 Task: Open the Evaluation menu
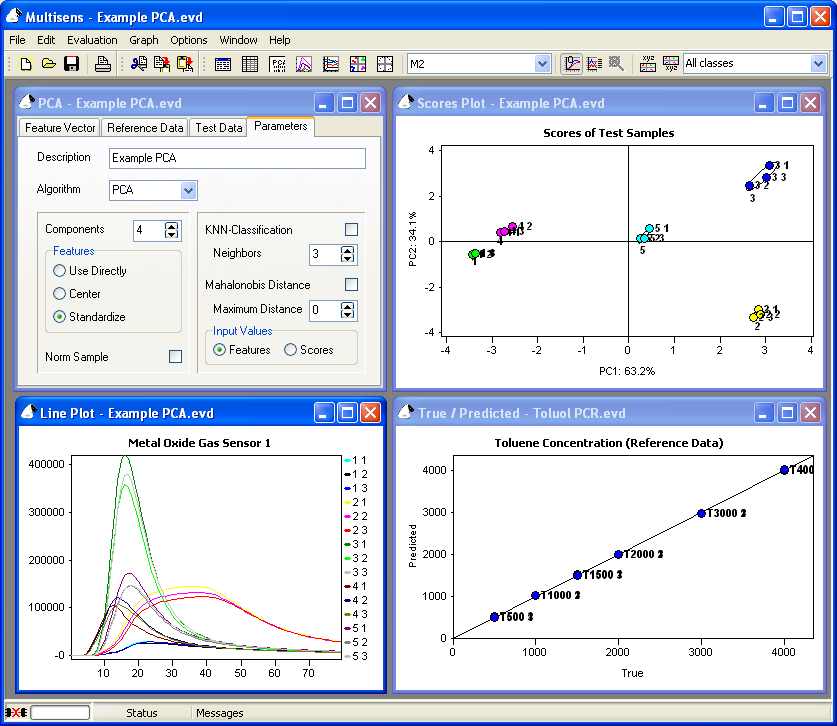tap(92, 40)
